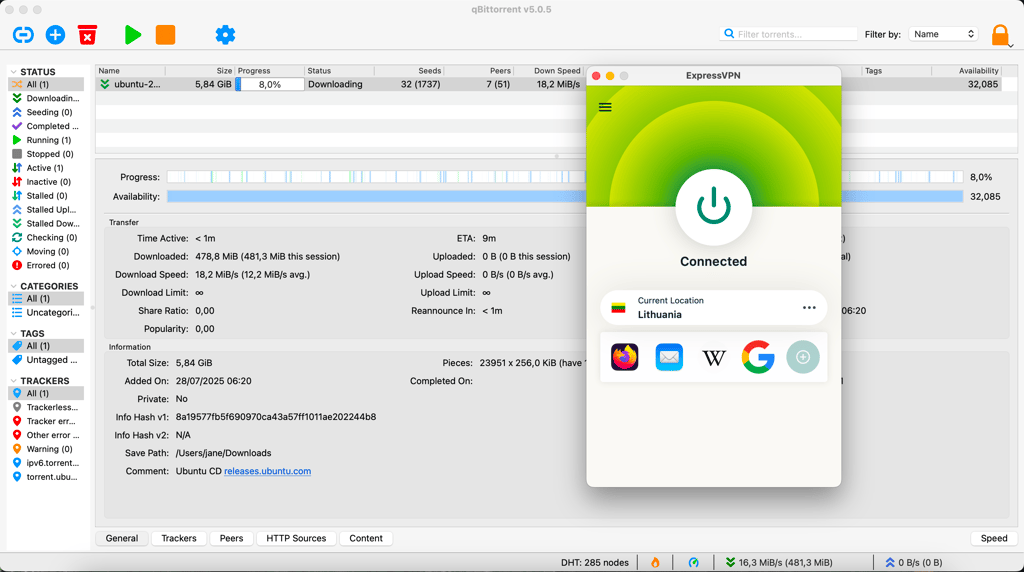Switch to the HTTP Sources tab
The height and width of the screenshot is (572, 1024).
[x=296, y=538]
